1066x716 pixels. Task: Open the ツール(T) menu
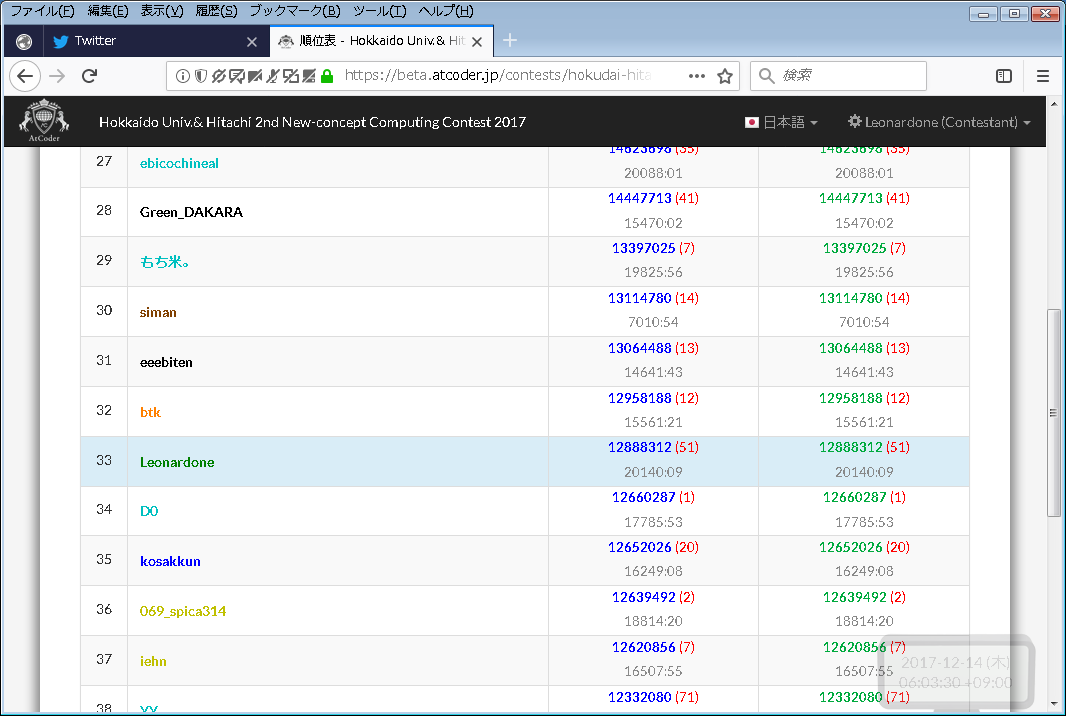click(x=379, y=11)
